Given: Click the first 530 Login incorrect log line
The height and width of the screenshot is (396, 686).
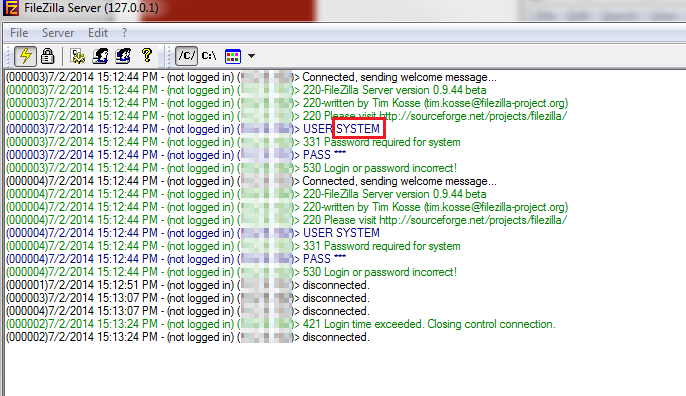Looking at the screenshot, I should [231, 168].
